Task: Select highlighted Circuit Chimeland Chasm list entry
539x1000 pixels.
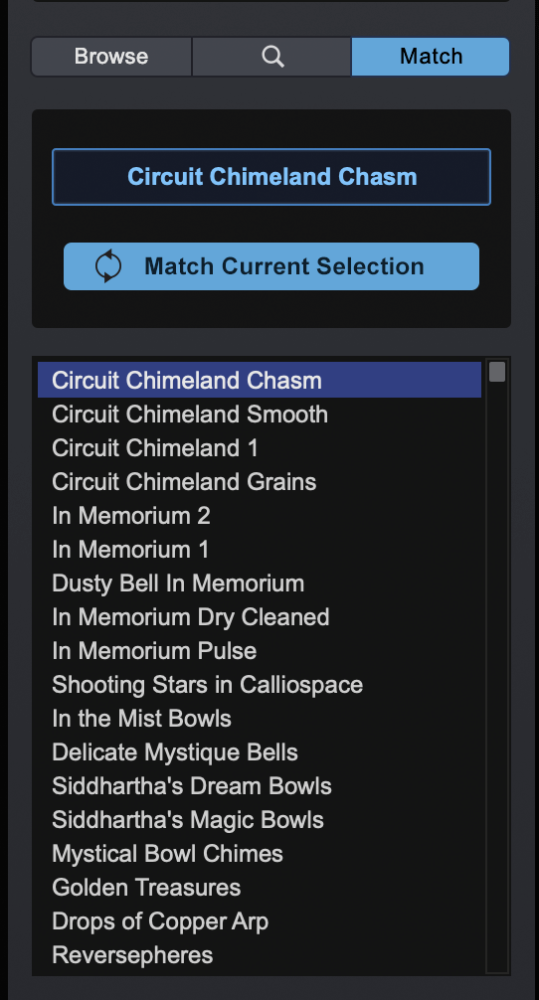Action: 260,380
